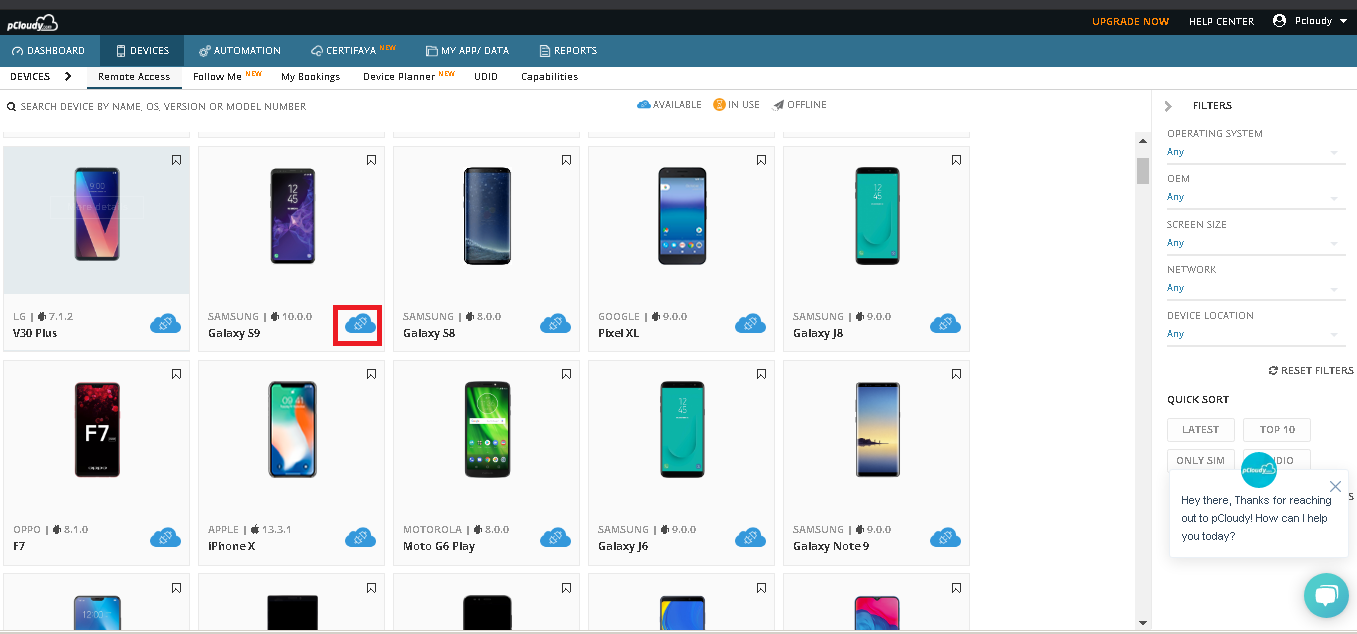Connect to the Galaxy S9 device
The height and width of the screenshot is (634, 1357).
[360, 324]
